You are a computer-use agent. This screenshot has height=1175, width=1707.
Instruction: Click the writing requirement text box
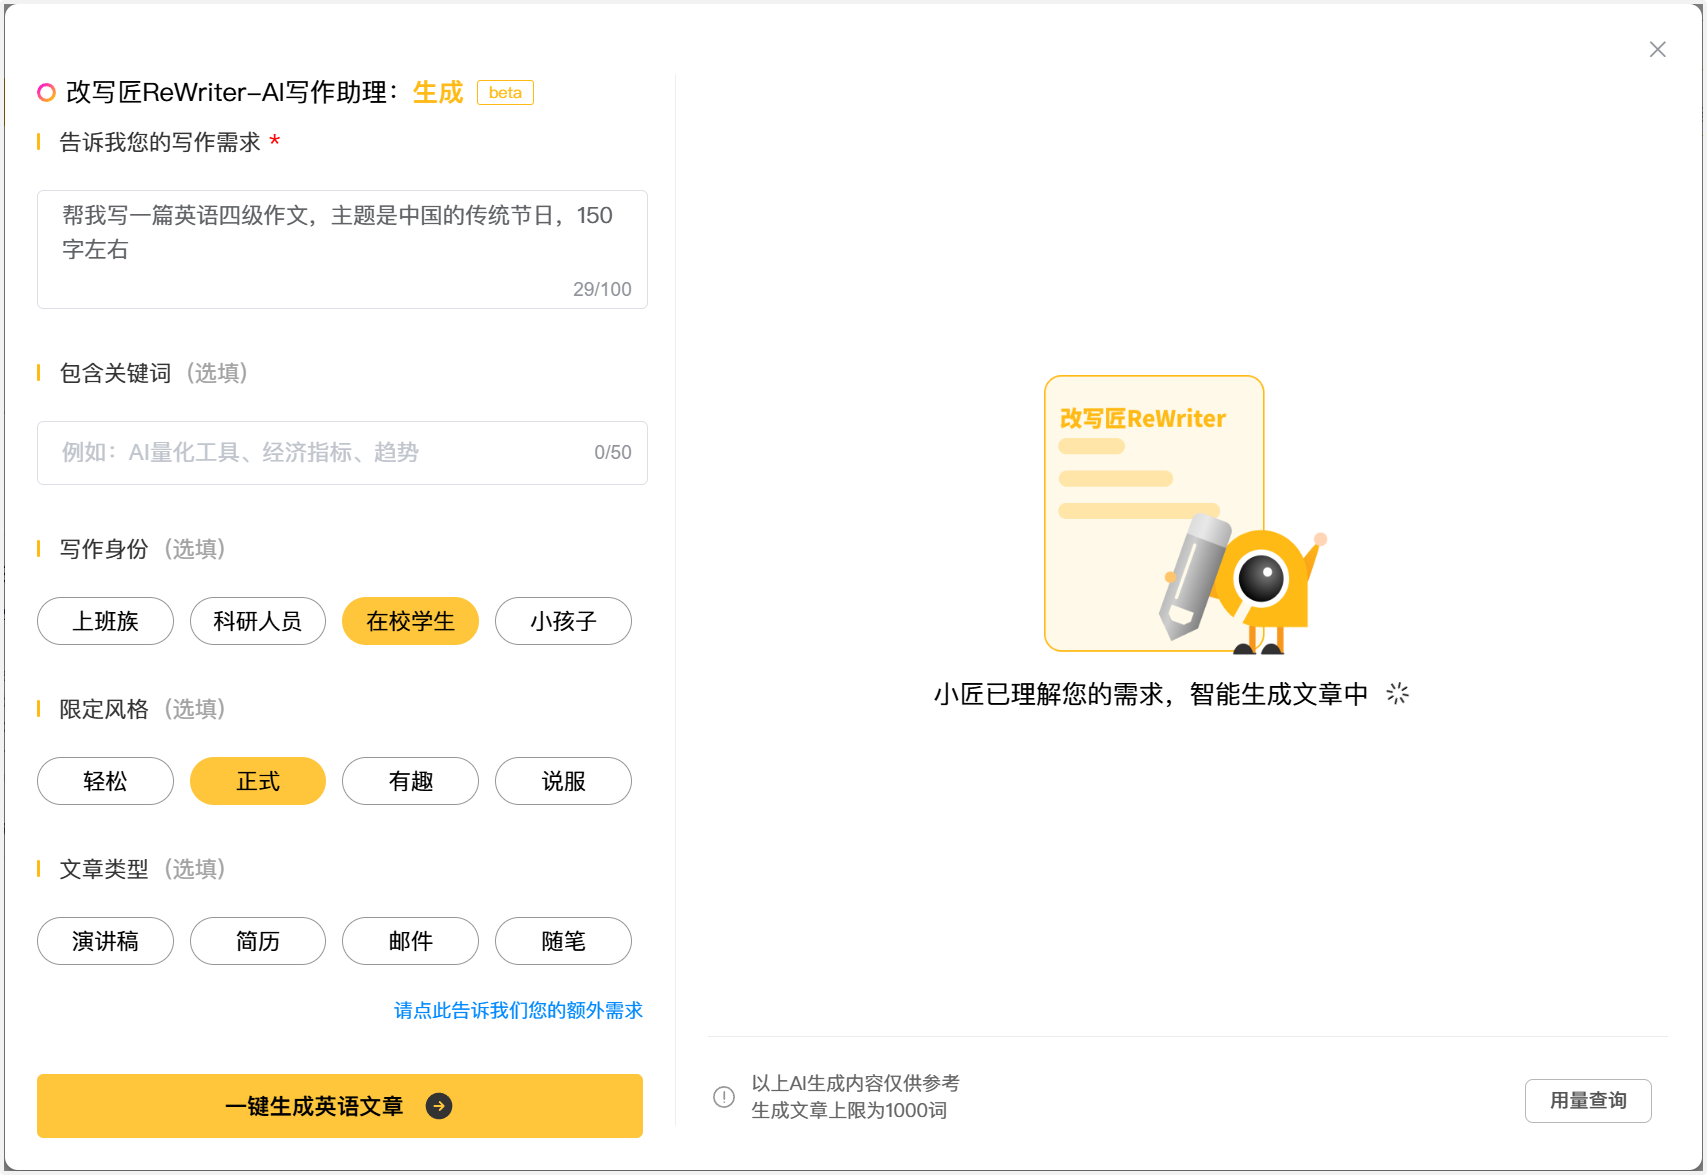tap(342, 248)
